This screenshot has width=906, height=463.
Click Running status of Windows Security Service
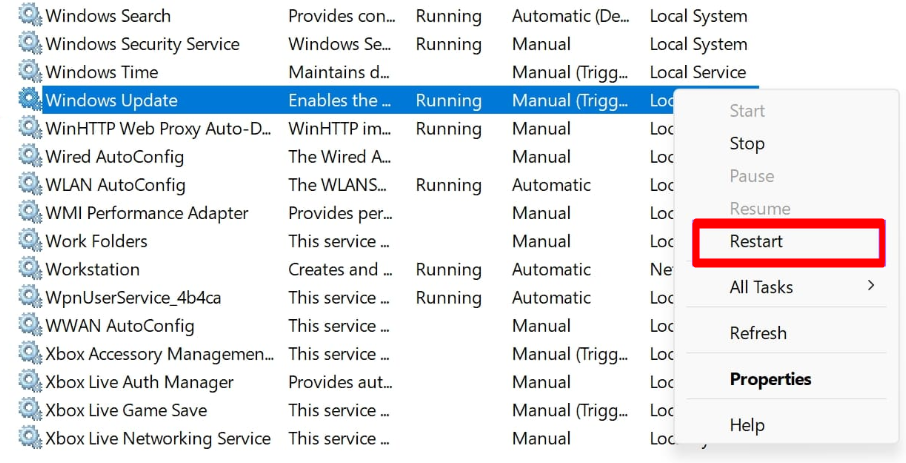tap(448, 44)
